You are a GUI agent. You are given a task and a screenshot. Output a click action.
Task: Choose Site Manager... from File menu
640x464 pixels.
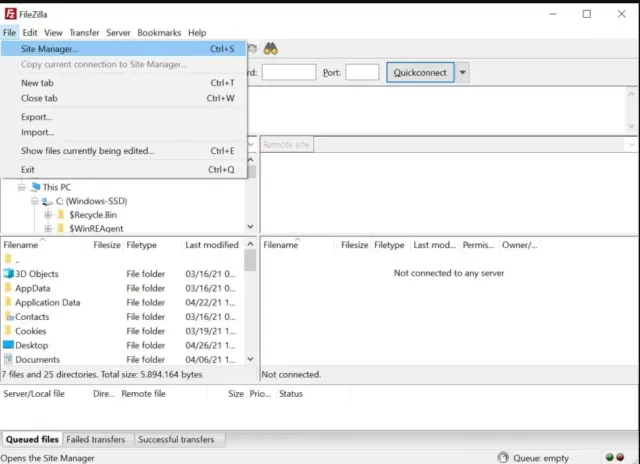point(50,48)
